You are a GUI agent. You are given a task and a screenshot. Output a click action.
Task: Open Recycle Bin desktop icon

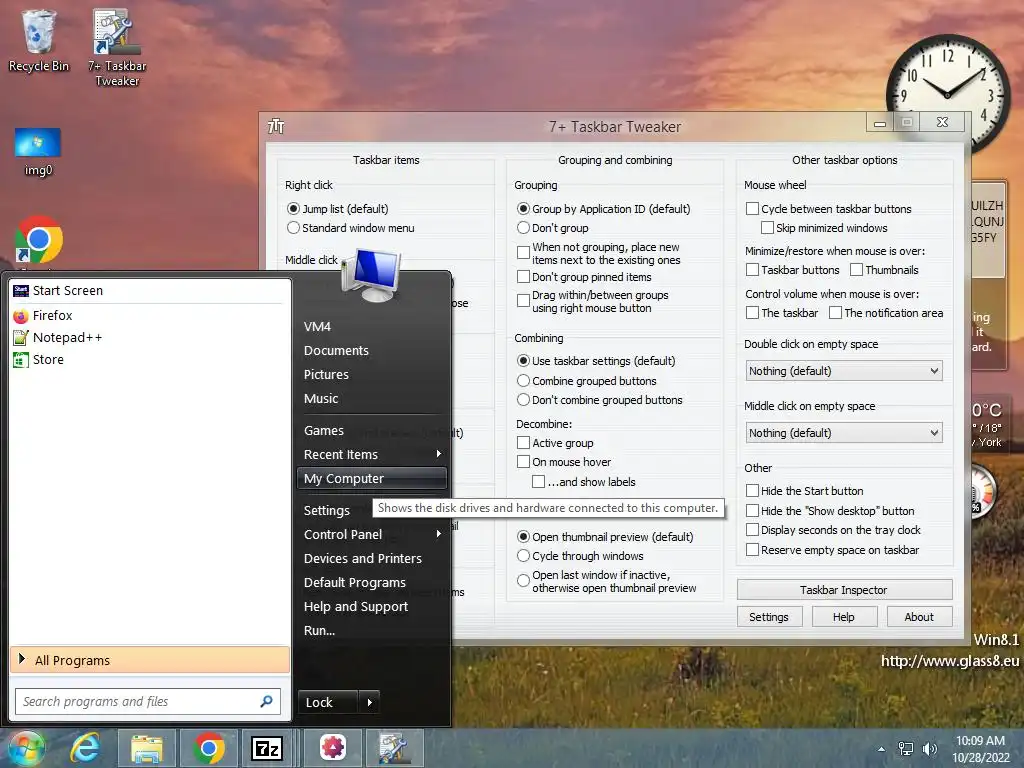coord(39,40)
